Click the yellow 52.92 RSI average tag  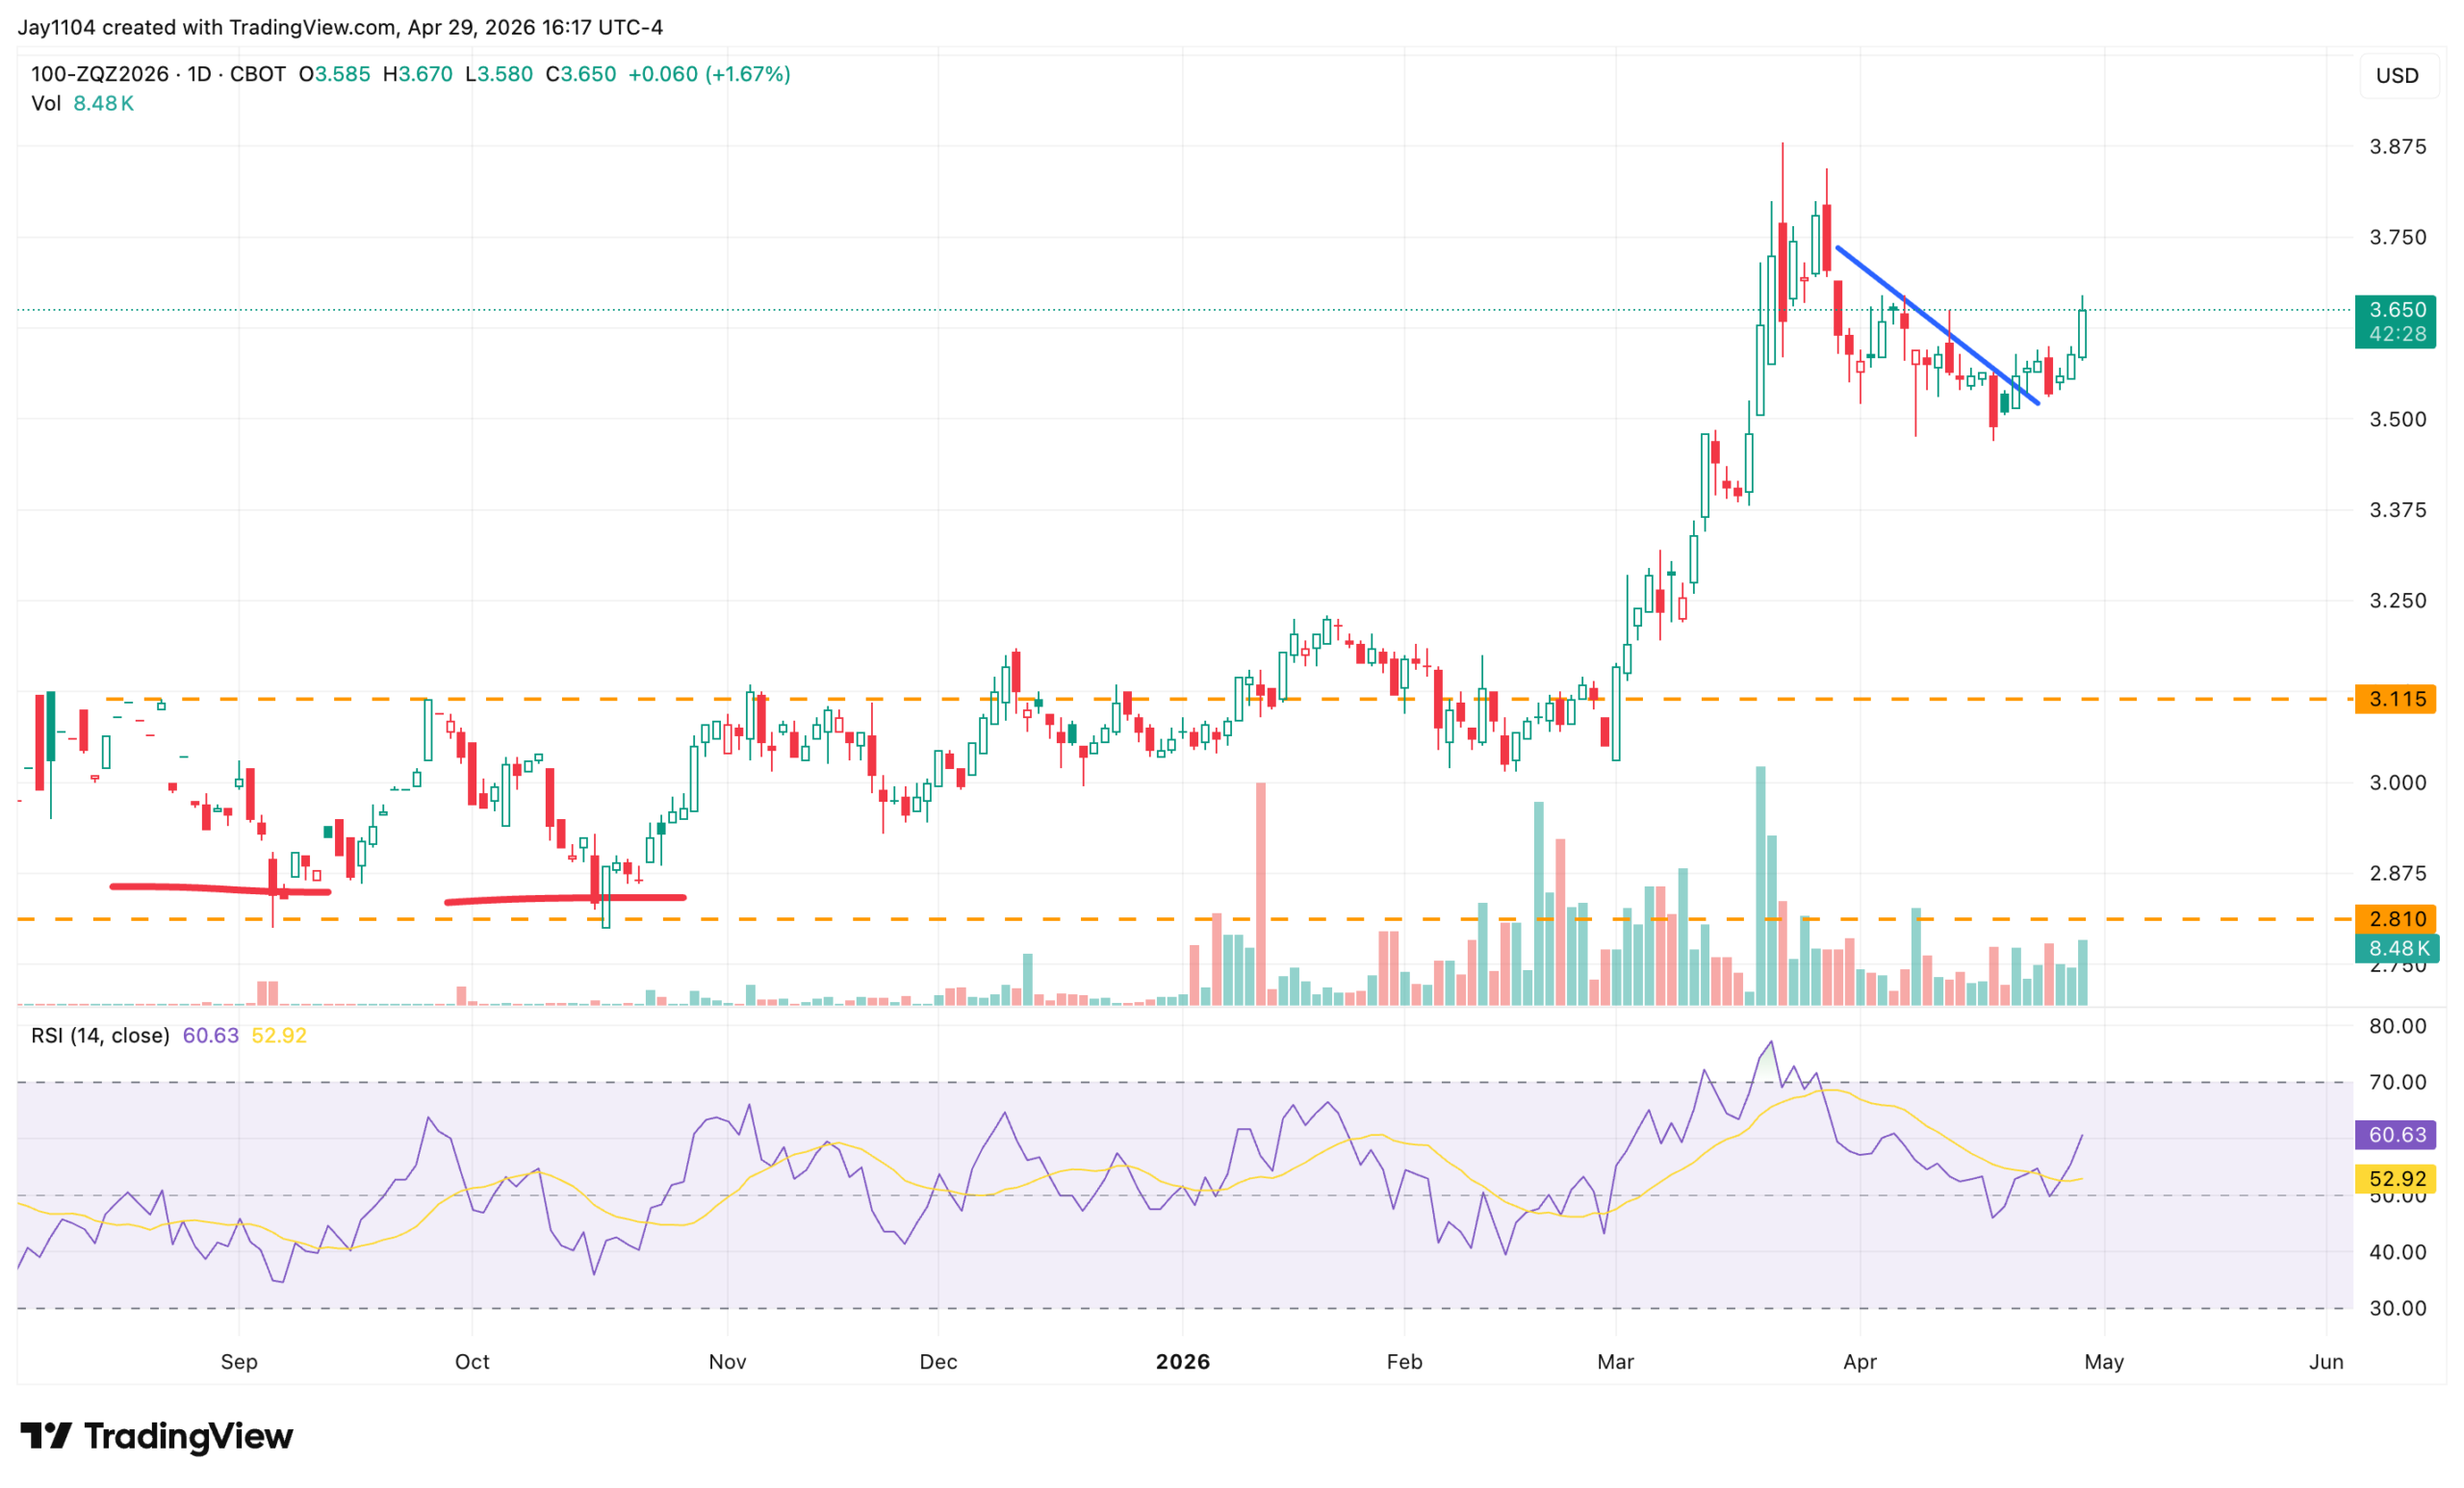point(2396,1178)
